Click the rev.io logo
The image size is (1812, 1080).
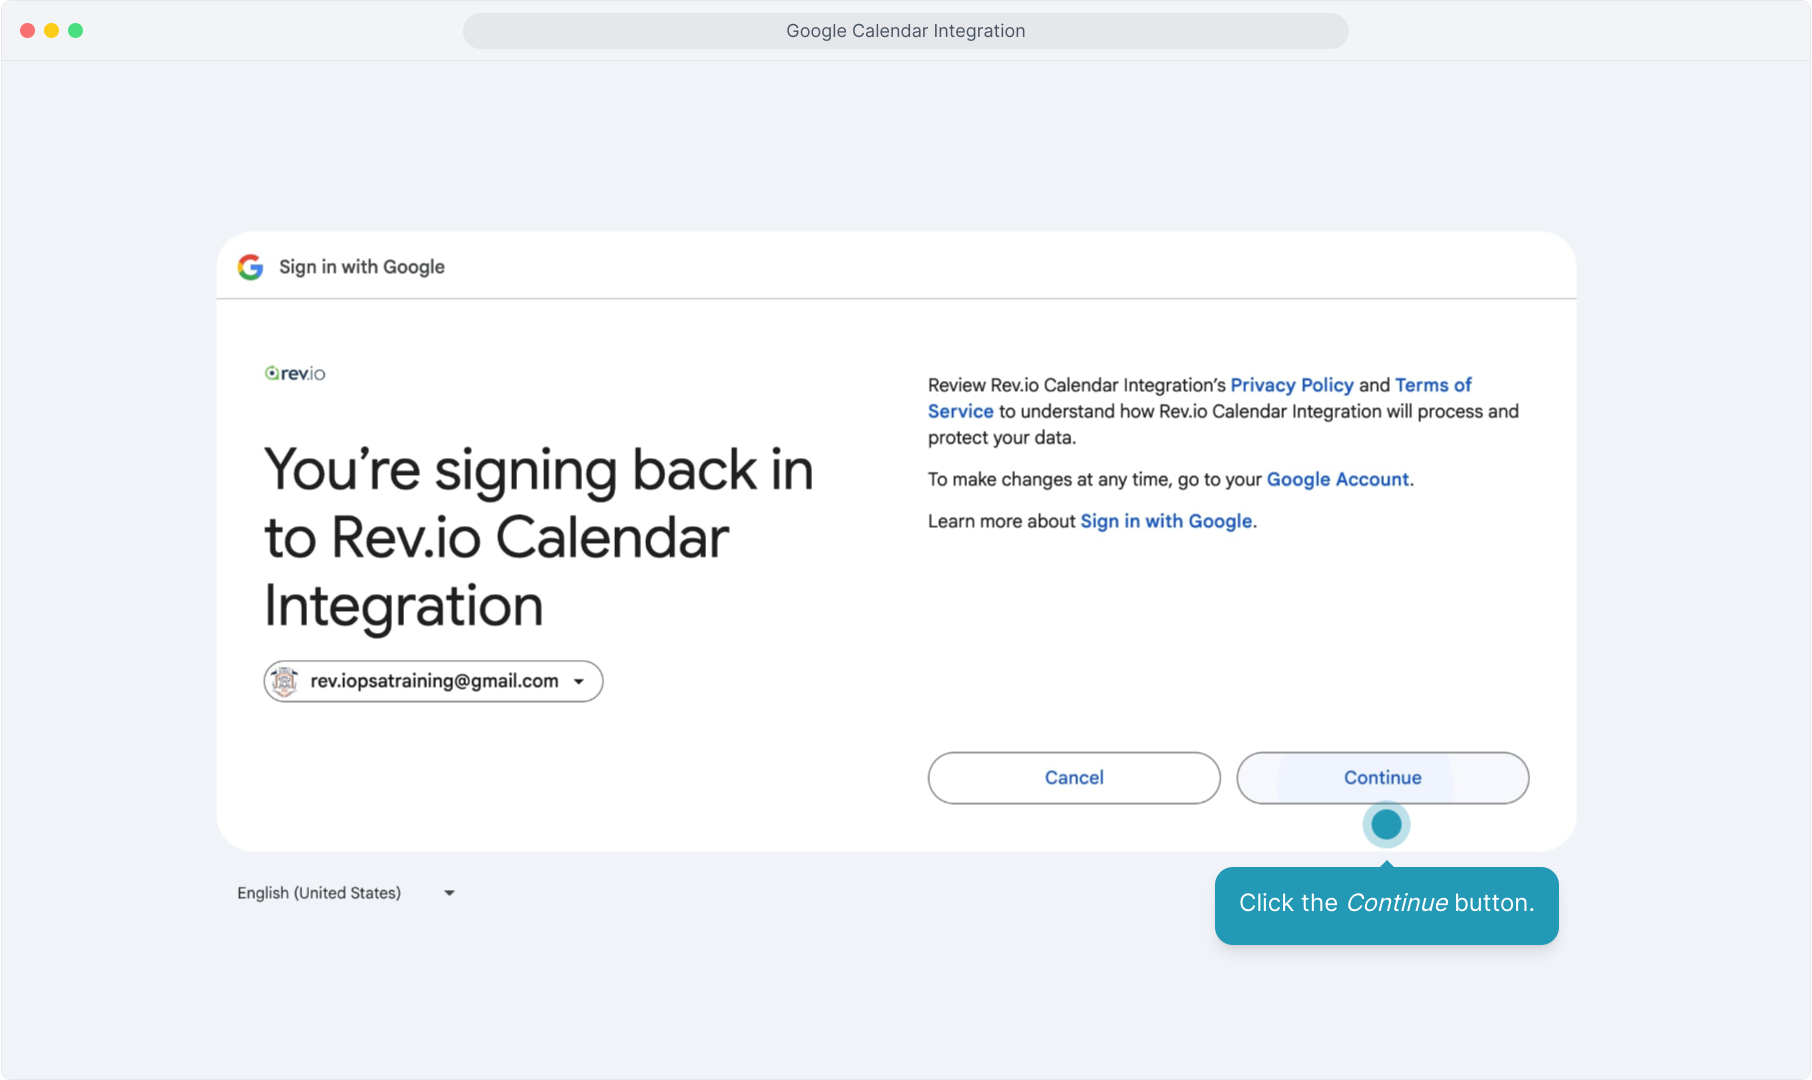295,373
